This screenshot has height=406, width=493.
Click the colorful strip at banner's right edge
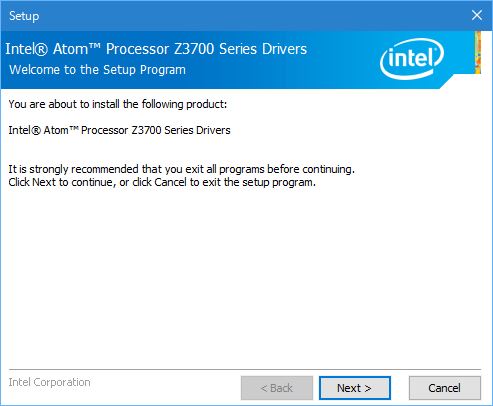point(478,52)
